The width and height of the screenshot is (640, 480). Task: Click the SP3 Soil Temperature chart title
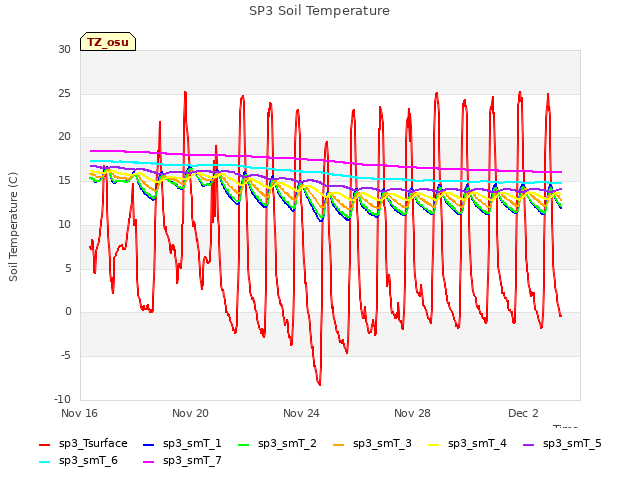[319, 11]
